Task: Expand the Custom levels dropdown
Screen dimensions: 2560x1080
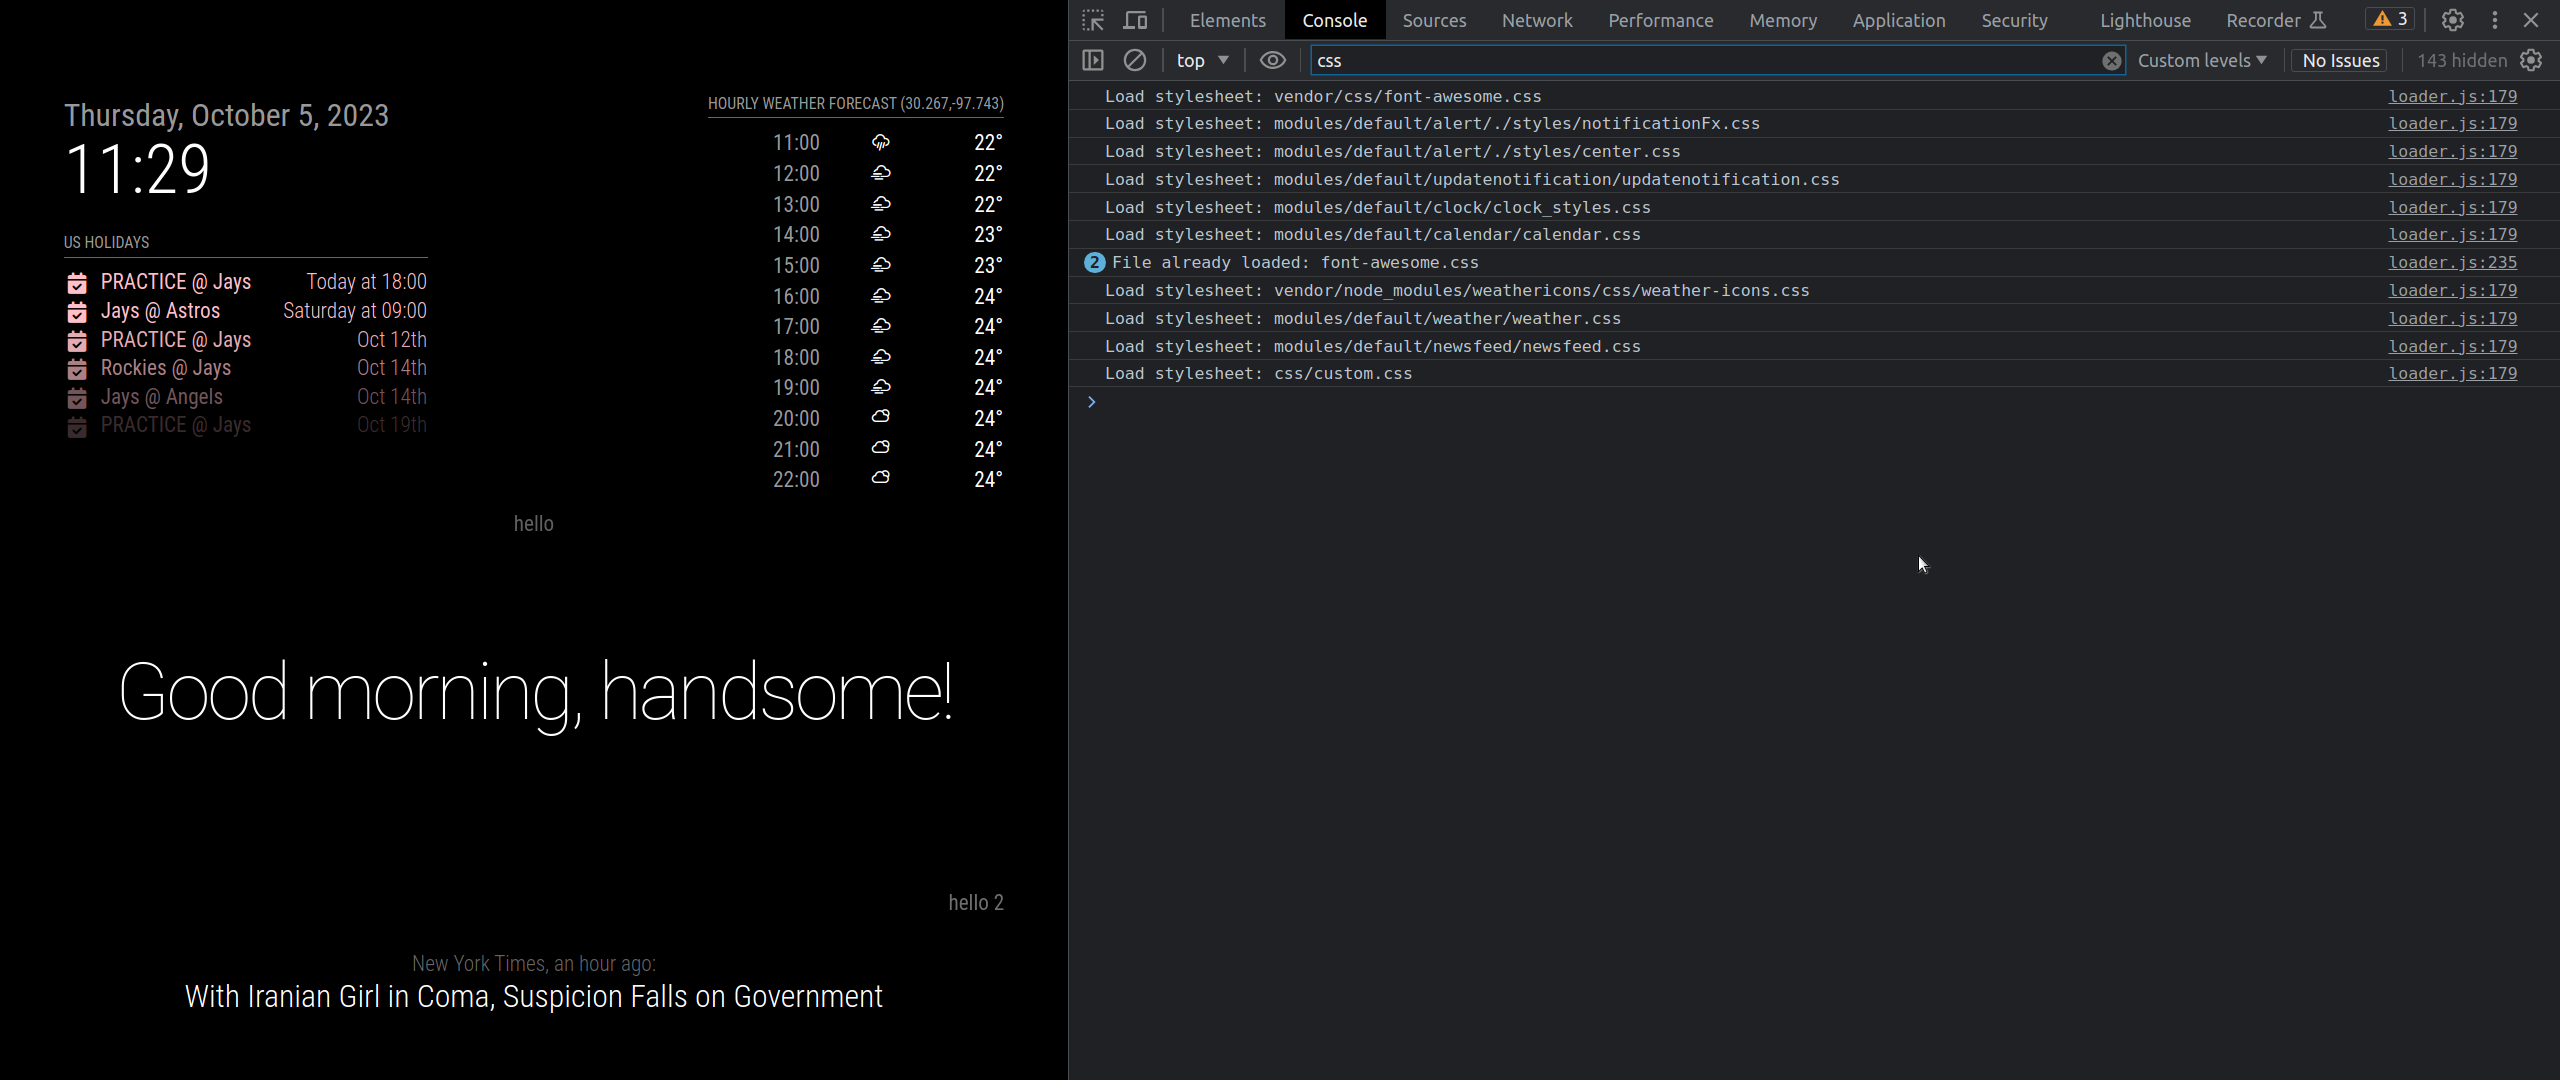Action: pos(2202,61)
